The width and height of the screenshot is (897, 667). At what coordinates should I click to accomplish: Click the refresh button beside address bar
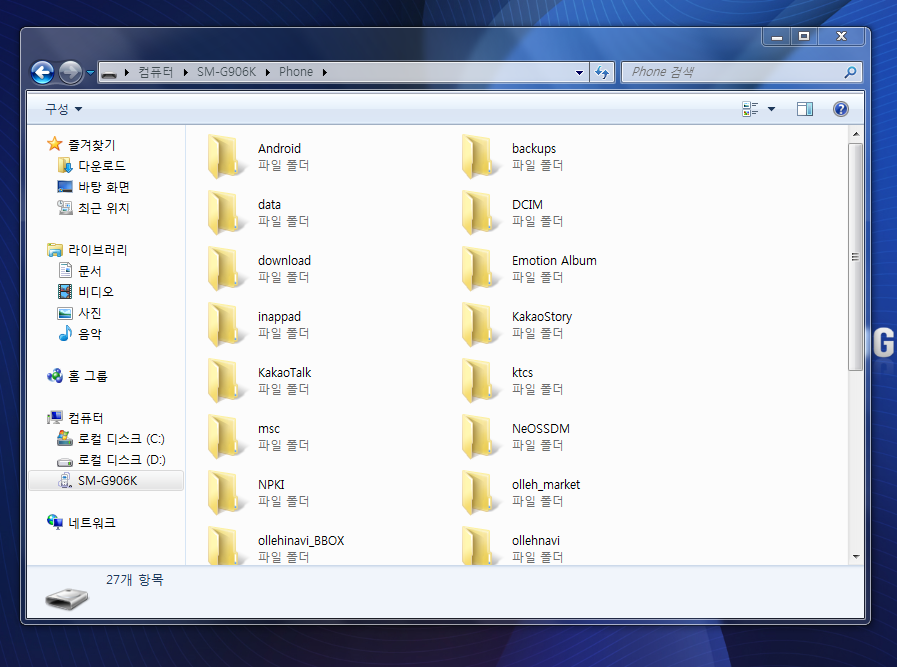(x=602, y=72)
